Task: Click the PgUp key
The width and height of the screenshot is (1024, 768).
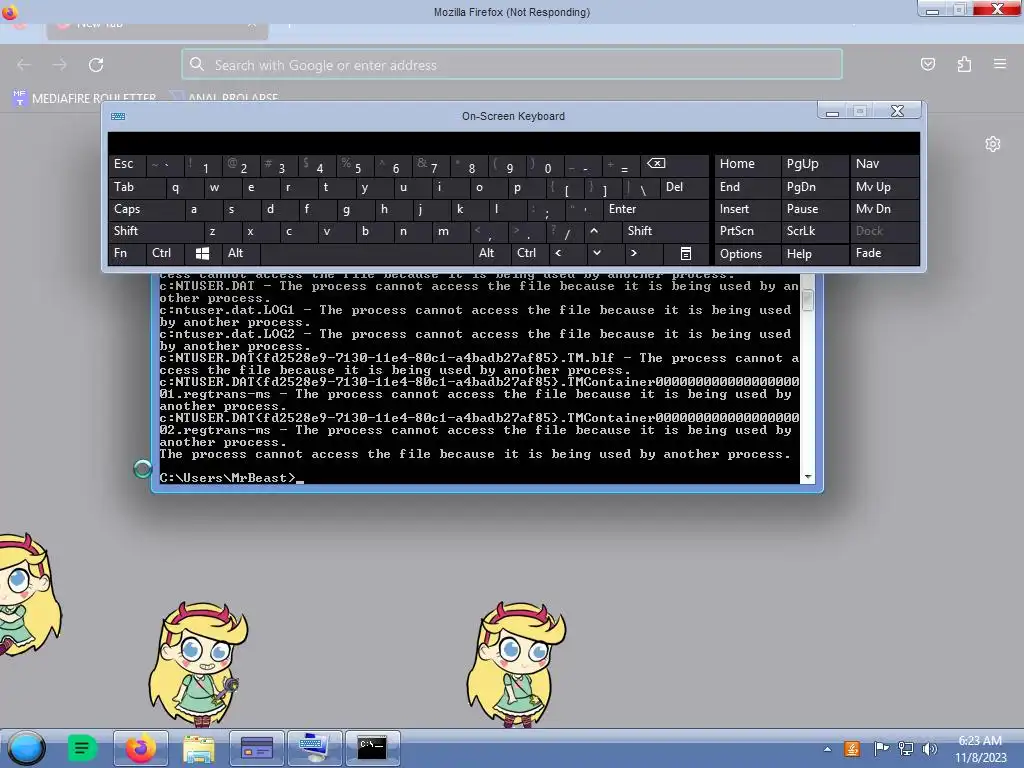Action: tap(814, 165)
